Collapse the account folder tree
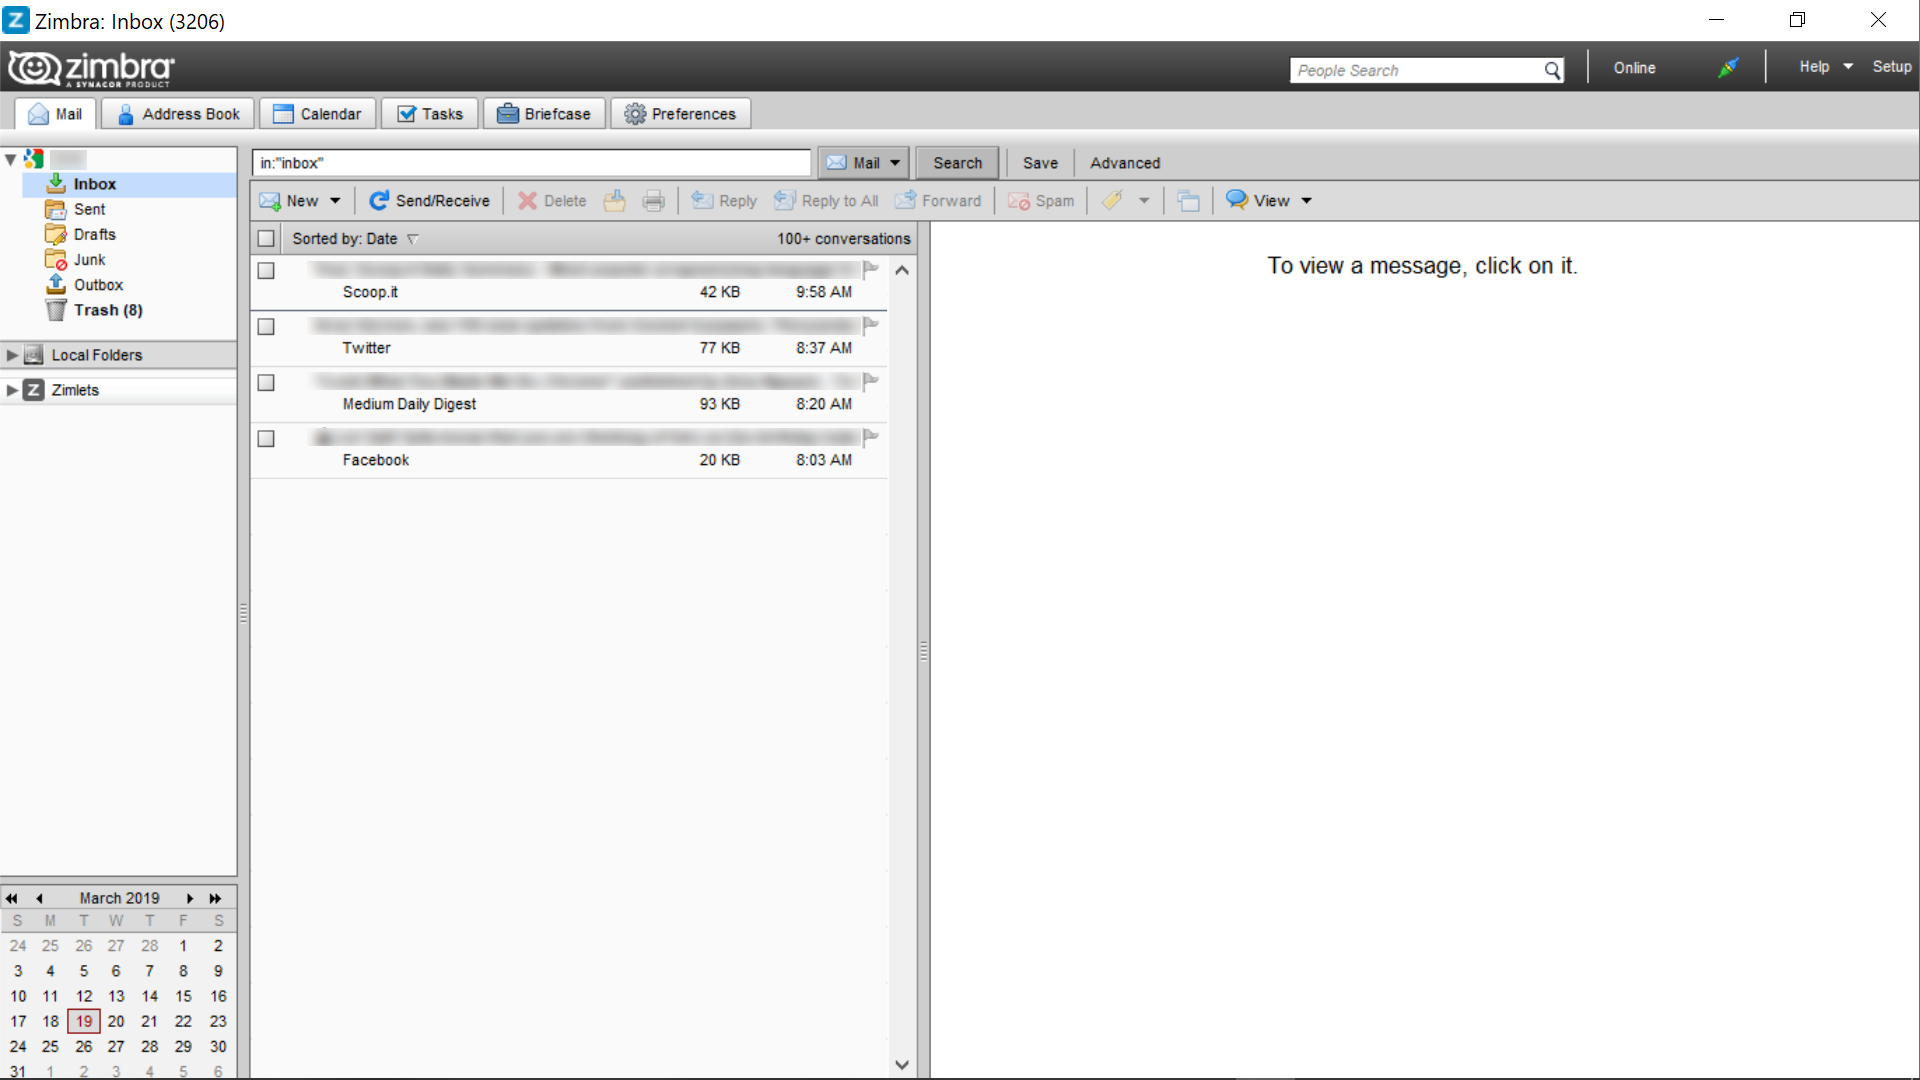Image resolution: width=1920 pixels, height=1080 pixels. click(11, 159)
